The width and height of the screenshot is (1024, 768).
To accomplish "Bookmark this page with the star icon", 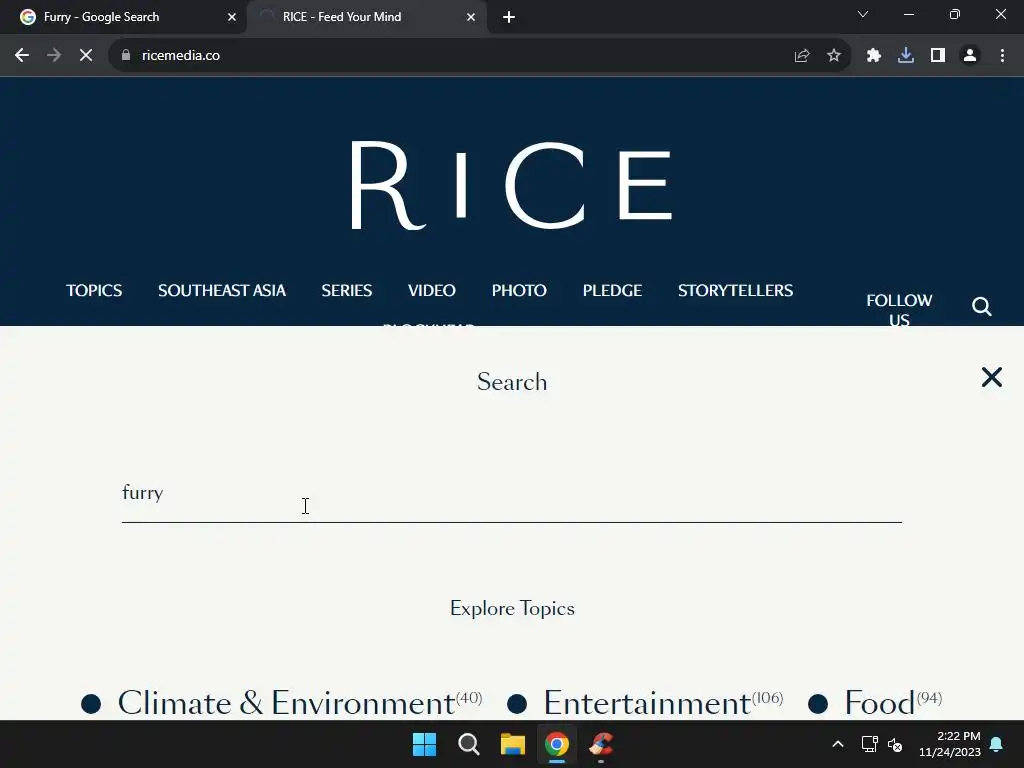I will point(834,56).
